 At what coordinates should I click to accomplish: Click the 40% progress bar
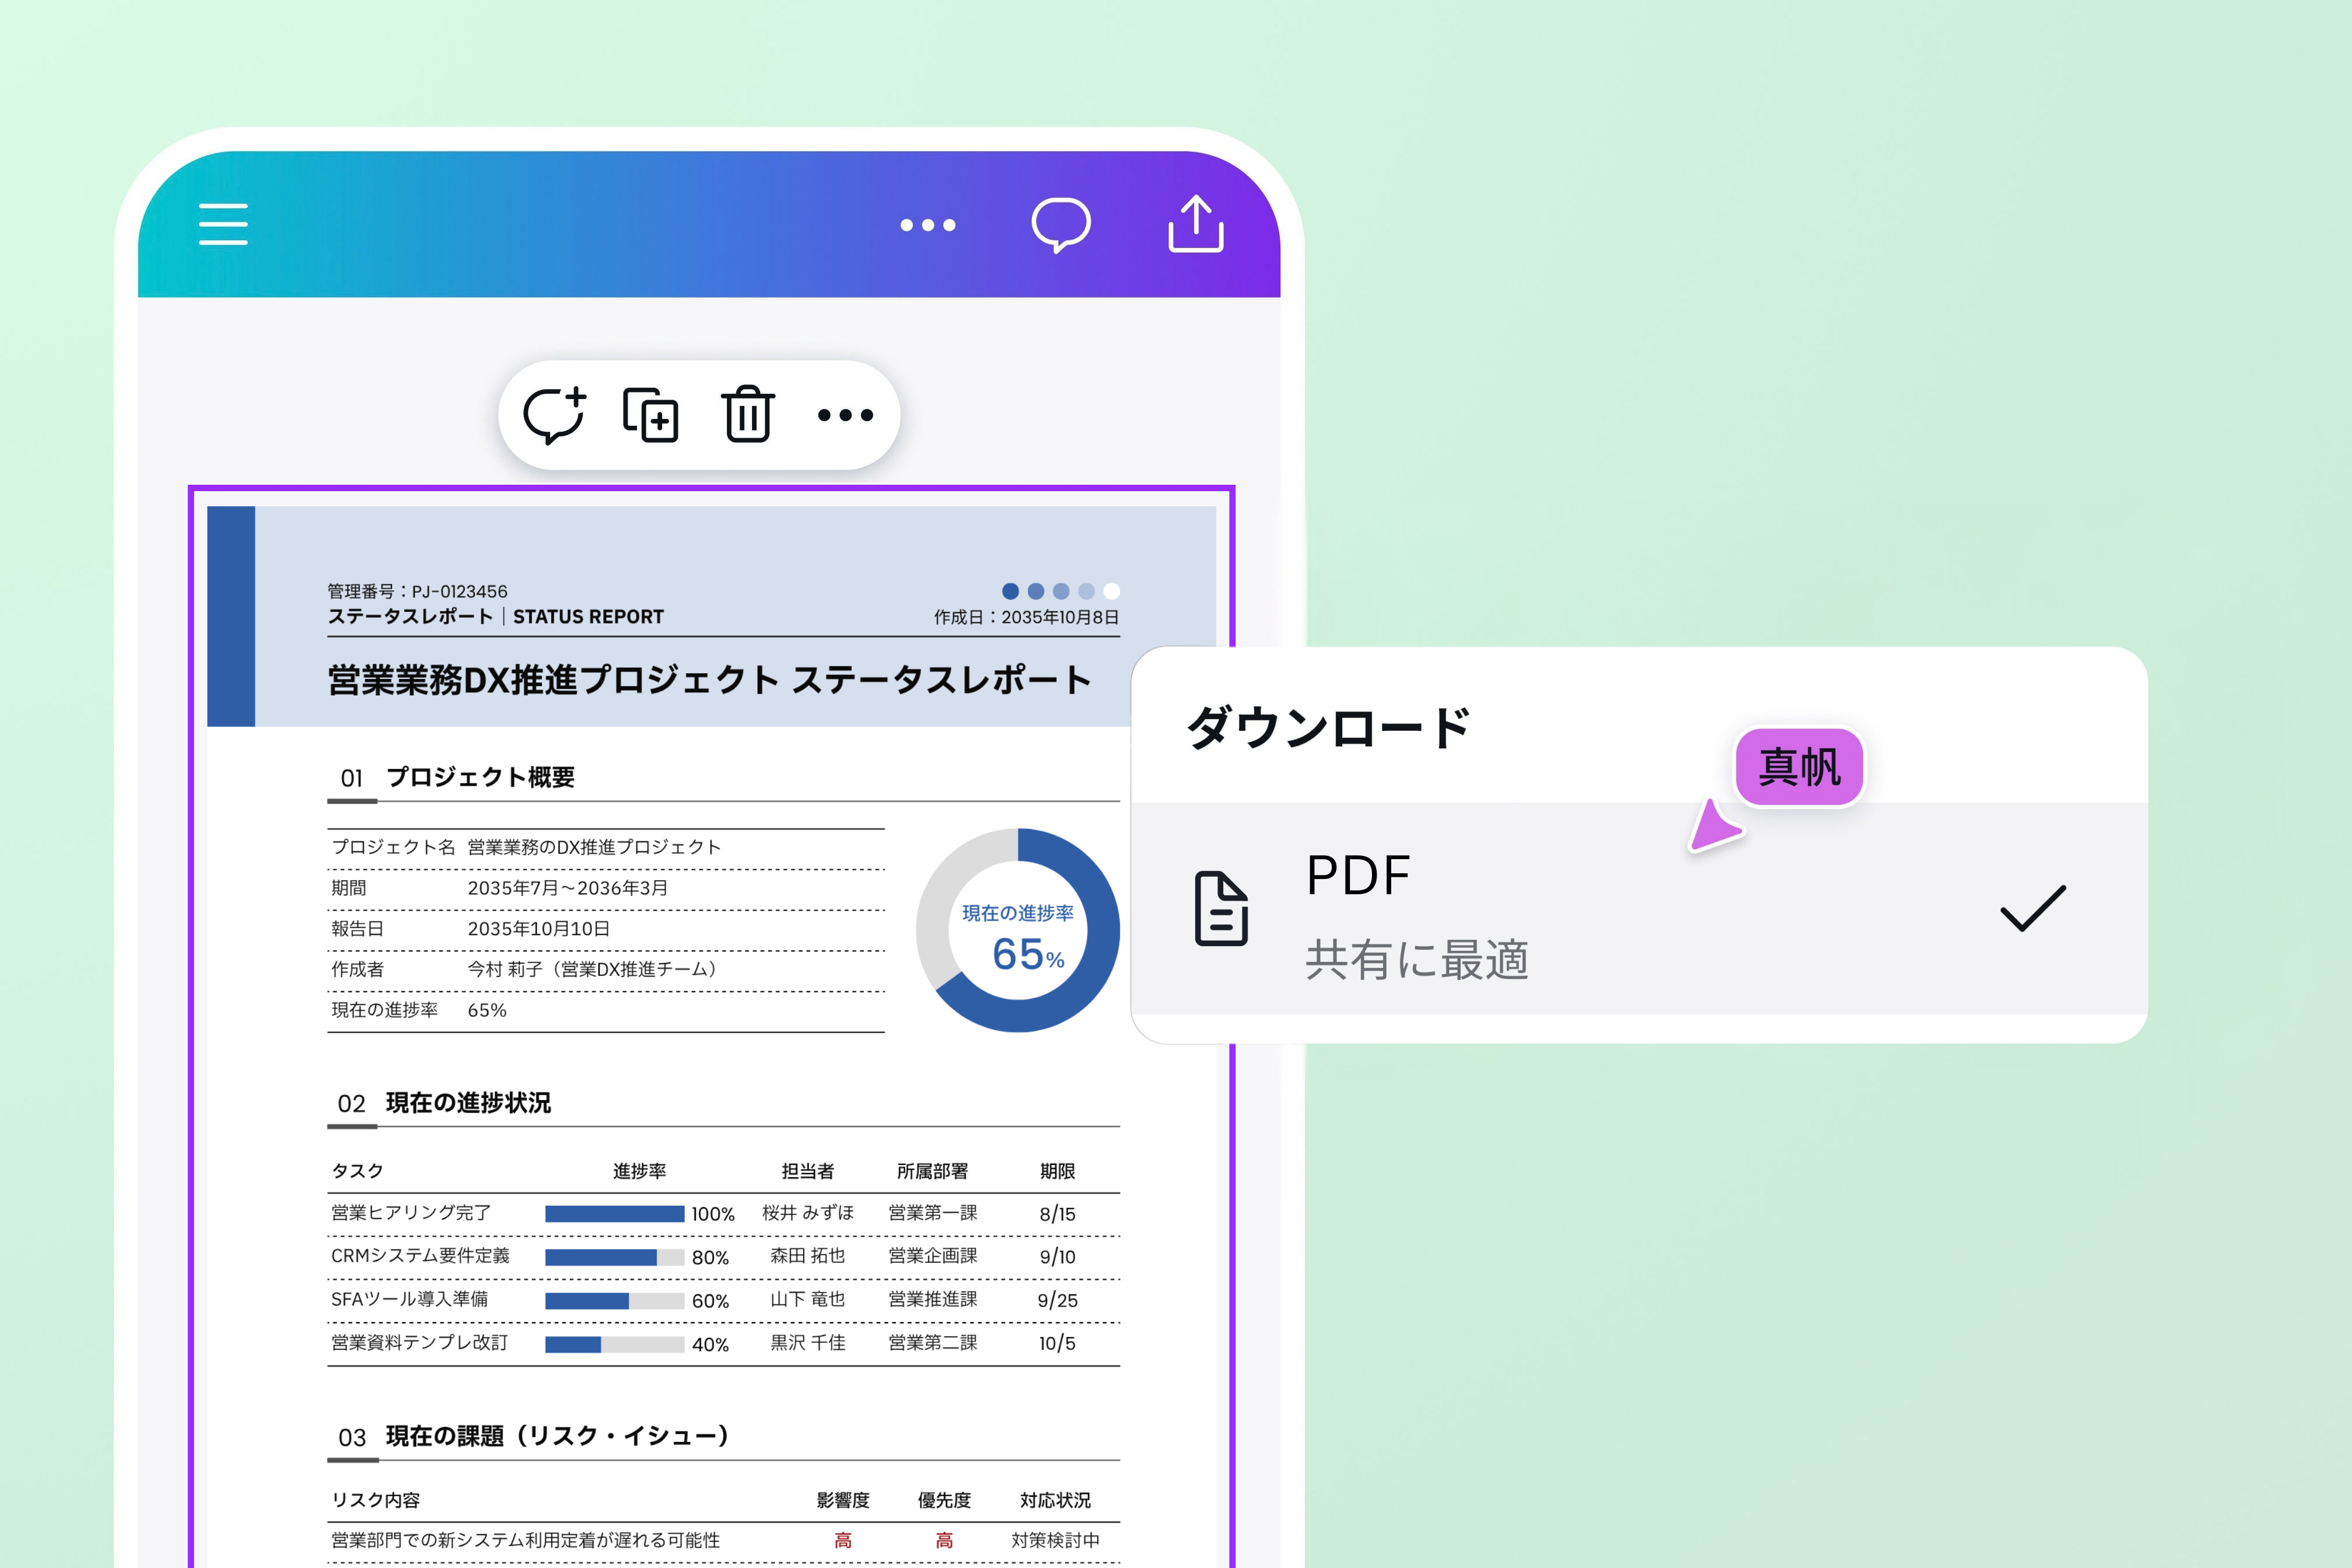click(x=615, y=1344)
